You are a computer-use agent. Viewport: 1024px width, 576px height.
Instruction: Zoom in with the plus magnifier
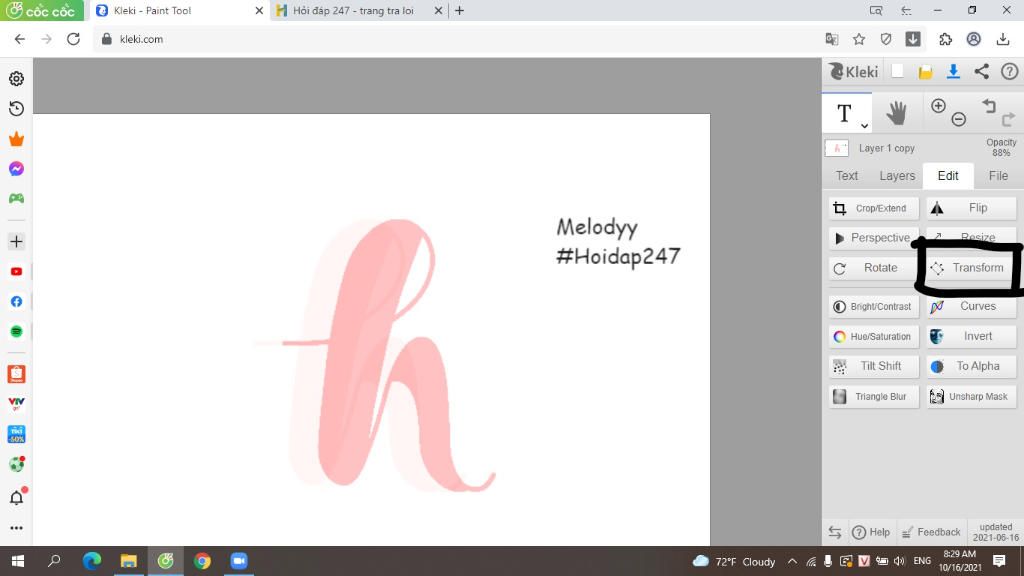tap(938, 106)
